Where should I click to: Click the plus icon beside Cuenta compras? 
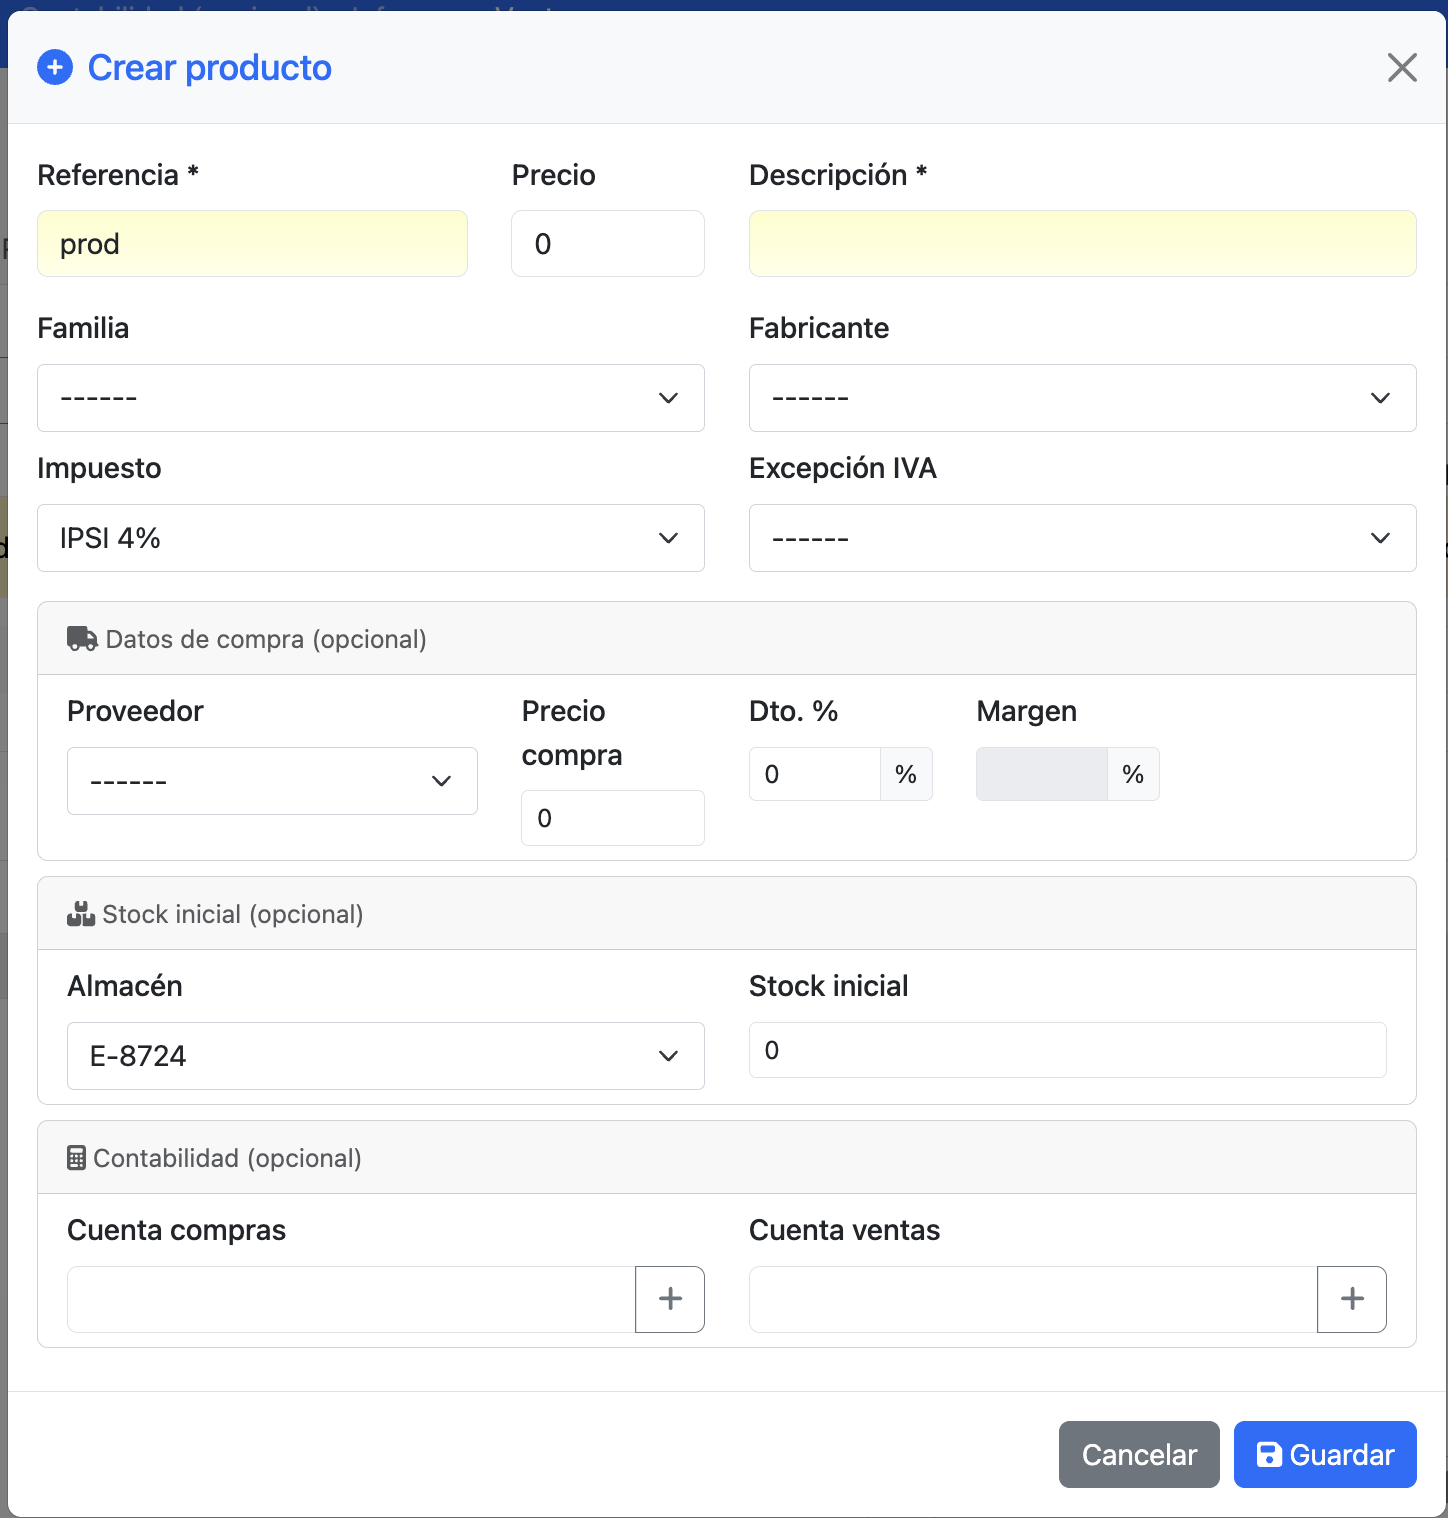(670, 1299)
